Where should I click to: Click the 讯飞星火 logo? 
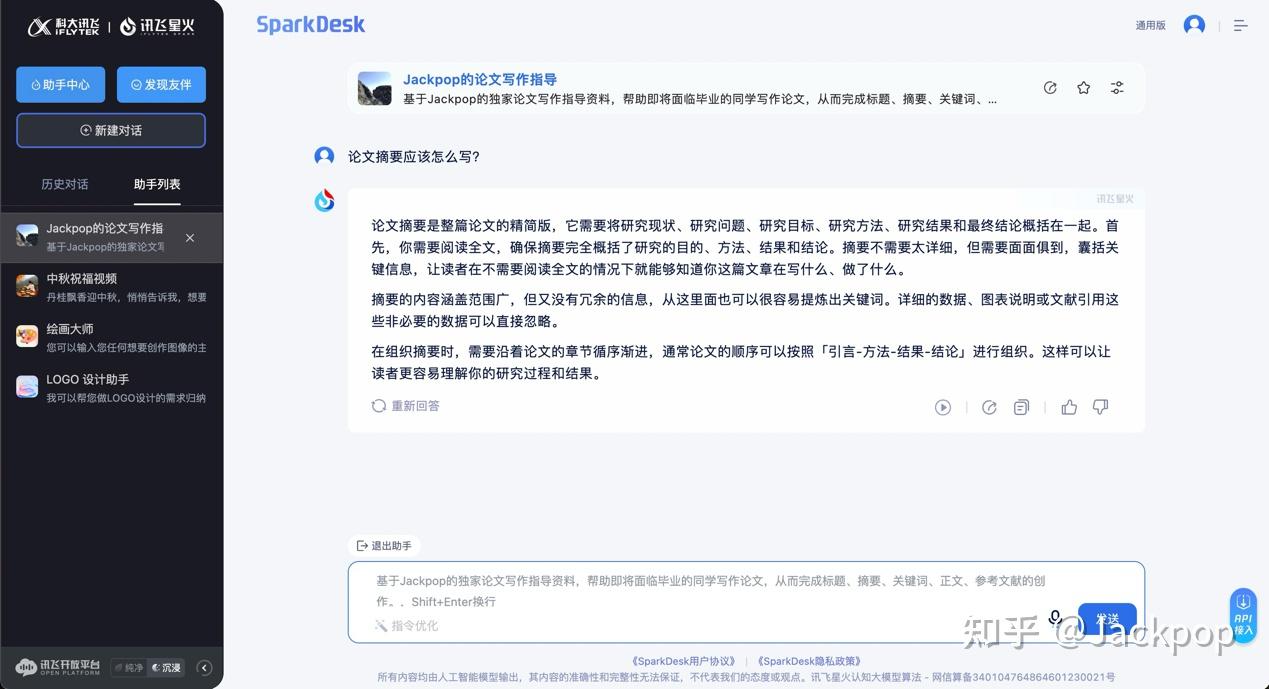(x=157, y=27)
